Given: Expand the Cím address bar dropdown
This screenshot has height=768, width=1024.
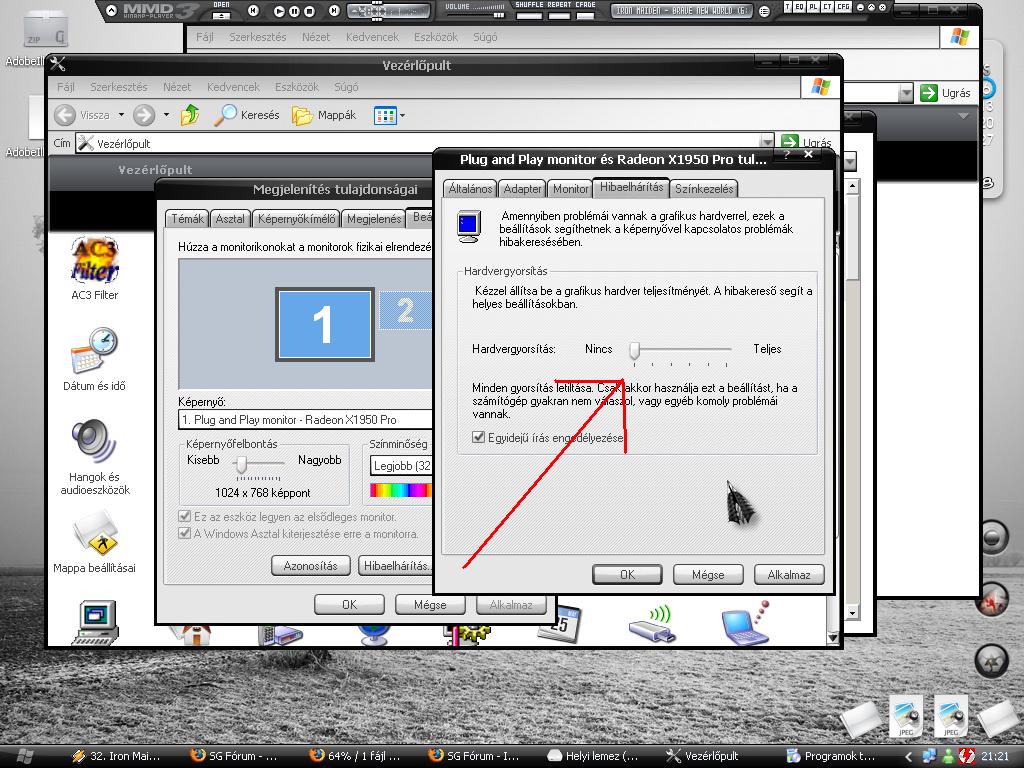Looking at the screenshot, I should click(x=767, y=143).
